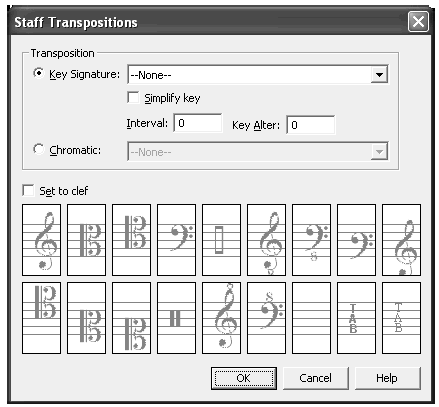
Task: Select the rectangular percussion clef icon
Action: (221, 240)
